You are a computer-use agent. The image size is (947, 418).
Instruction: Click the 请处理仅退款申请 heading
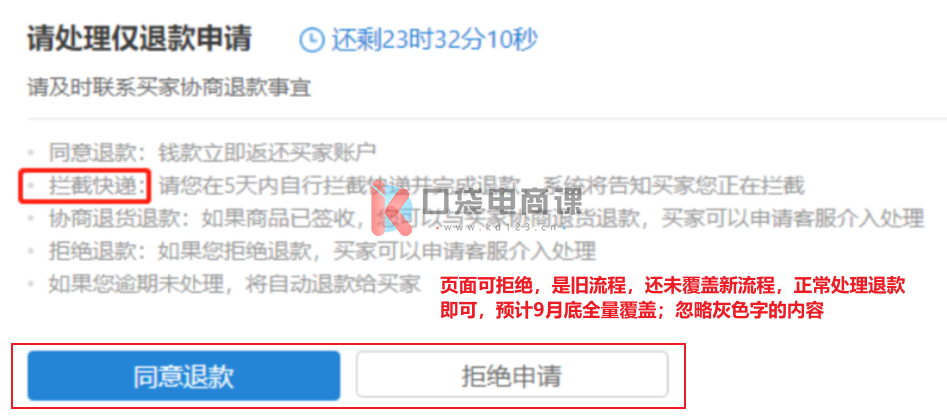click(x=140, y=40)
